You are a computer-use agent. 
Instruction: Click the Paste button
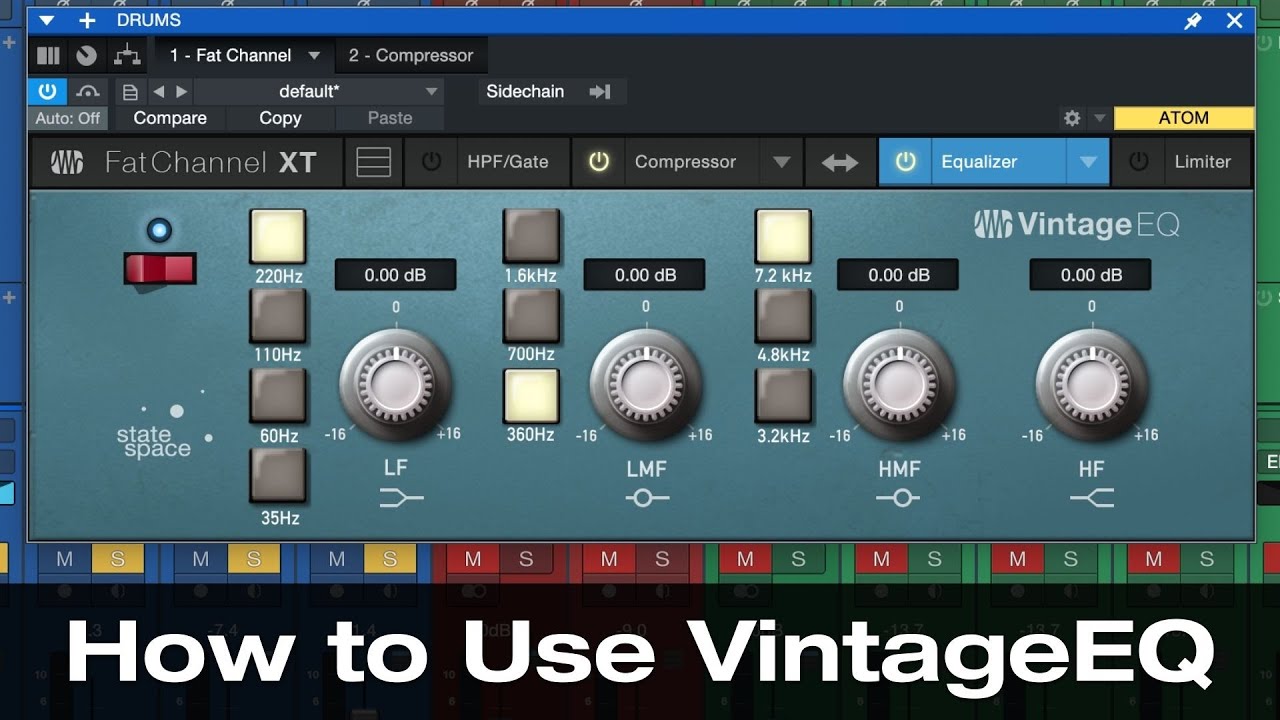(390, 118)
